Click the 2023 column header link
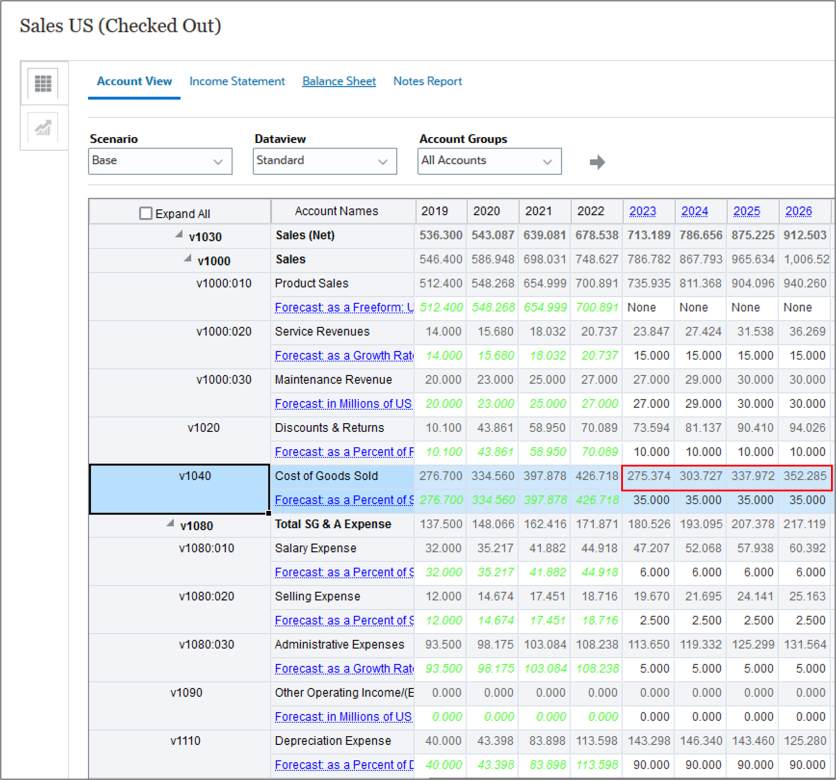This screenshot has width=836, height=780. (x=642, y=211)
